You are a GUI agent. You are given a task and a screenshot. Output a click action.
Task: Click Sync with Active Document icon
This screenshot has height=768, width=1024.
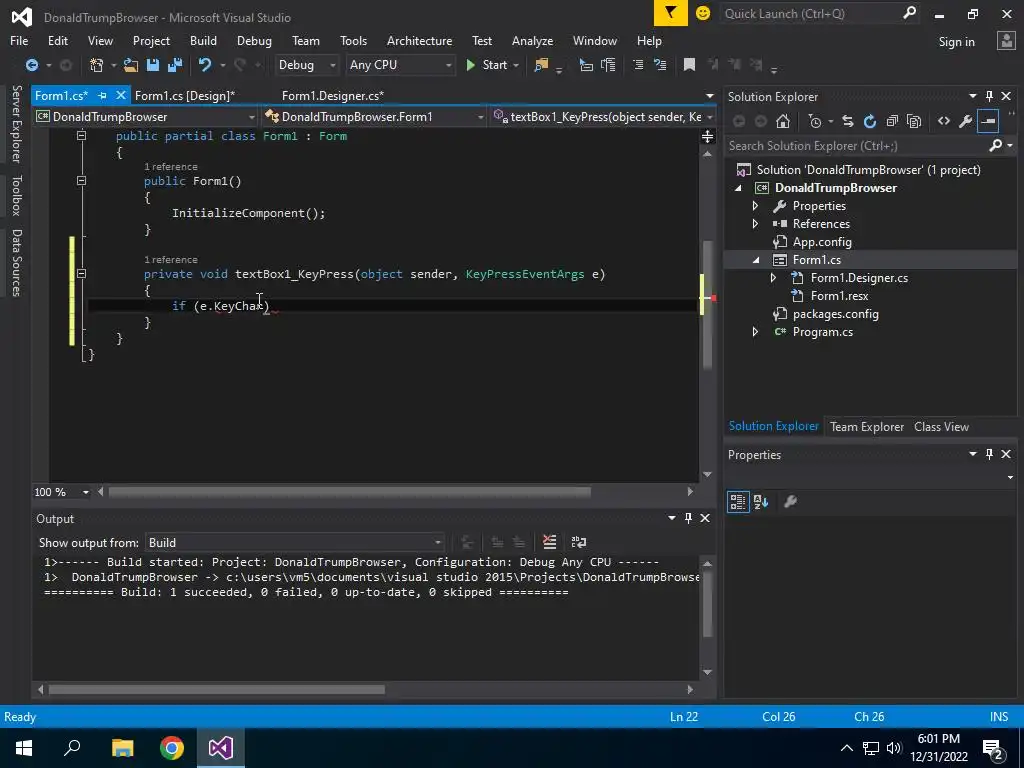pyautogui.click(x=848, y=121)
